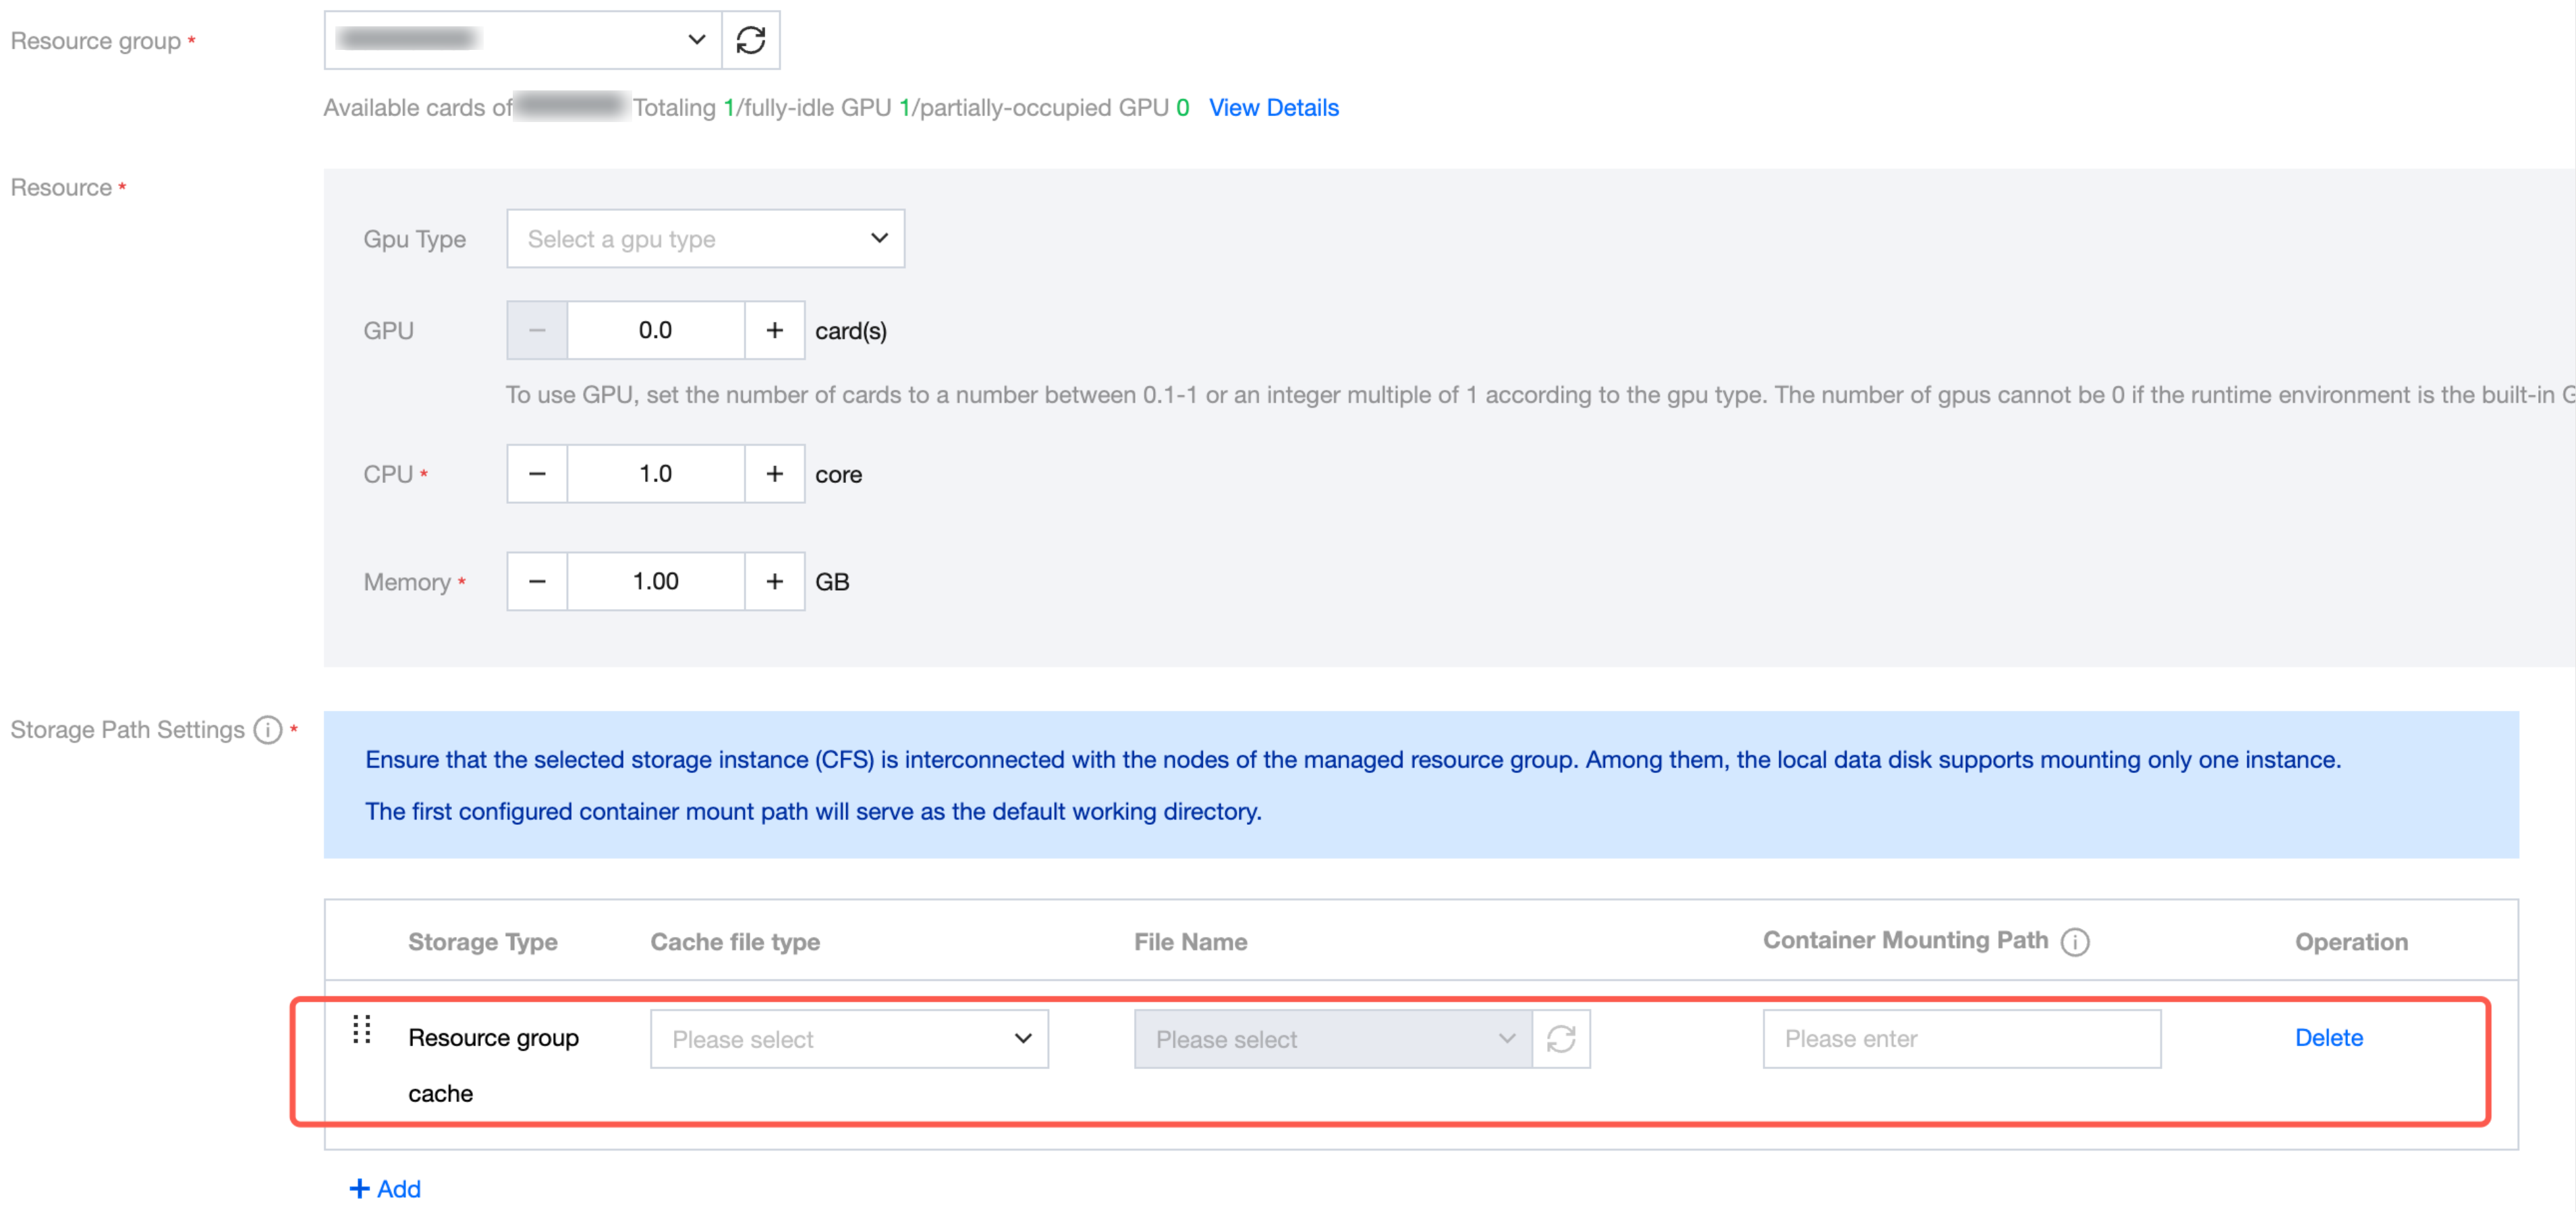Click the refresh icon next to File Name

[x=1560, y=1038]
